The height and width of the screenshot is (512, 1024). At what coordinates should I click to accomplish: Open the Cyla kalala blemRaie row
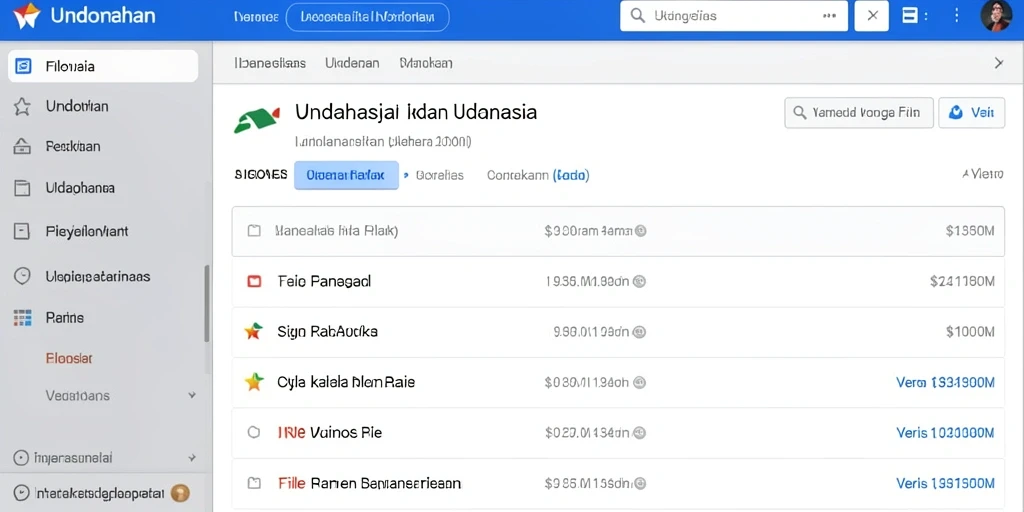[x=618, y=382]
